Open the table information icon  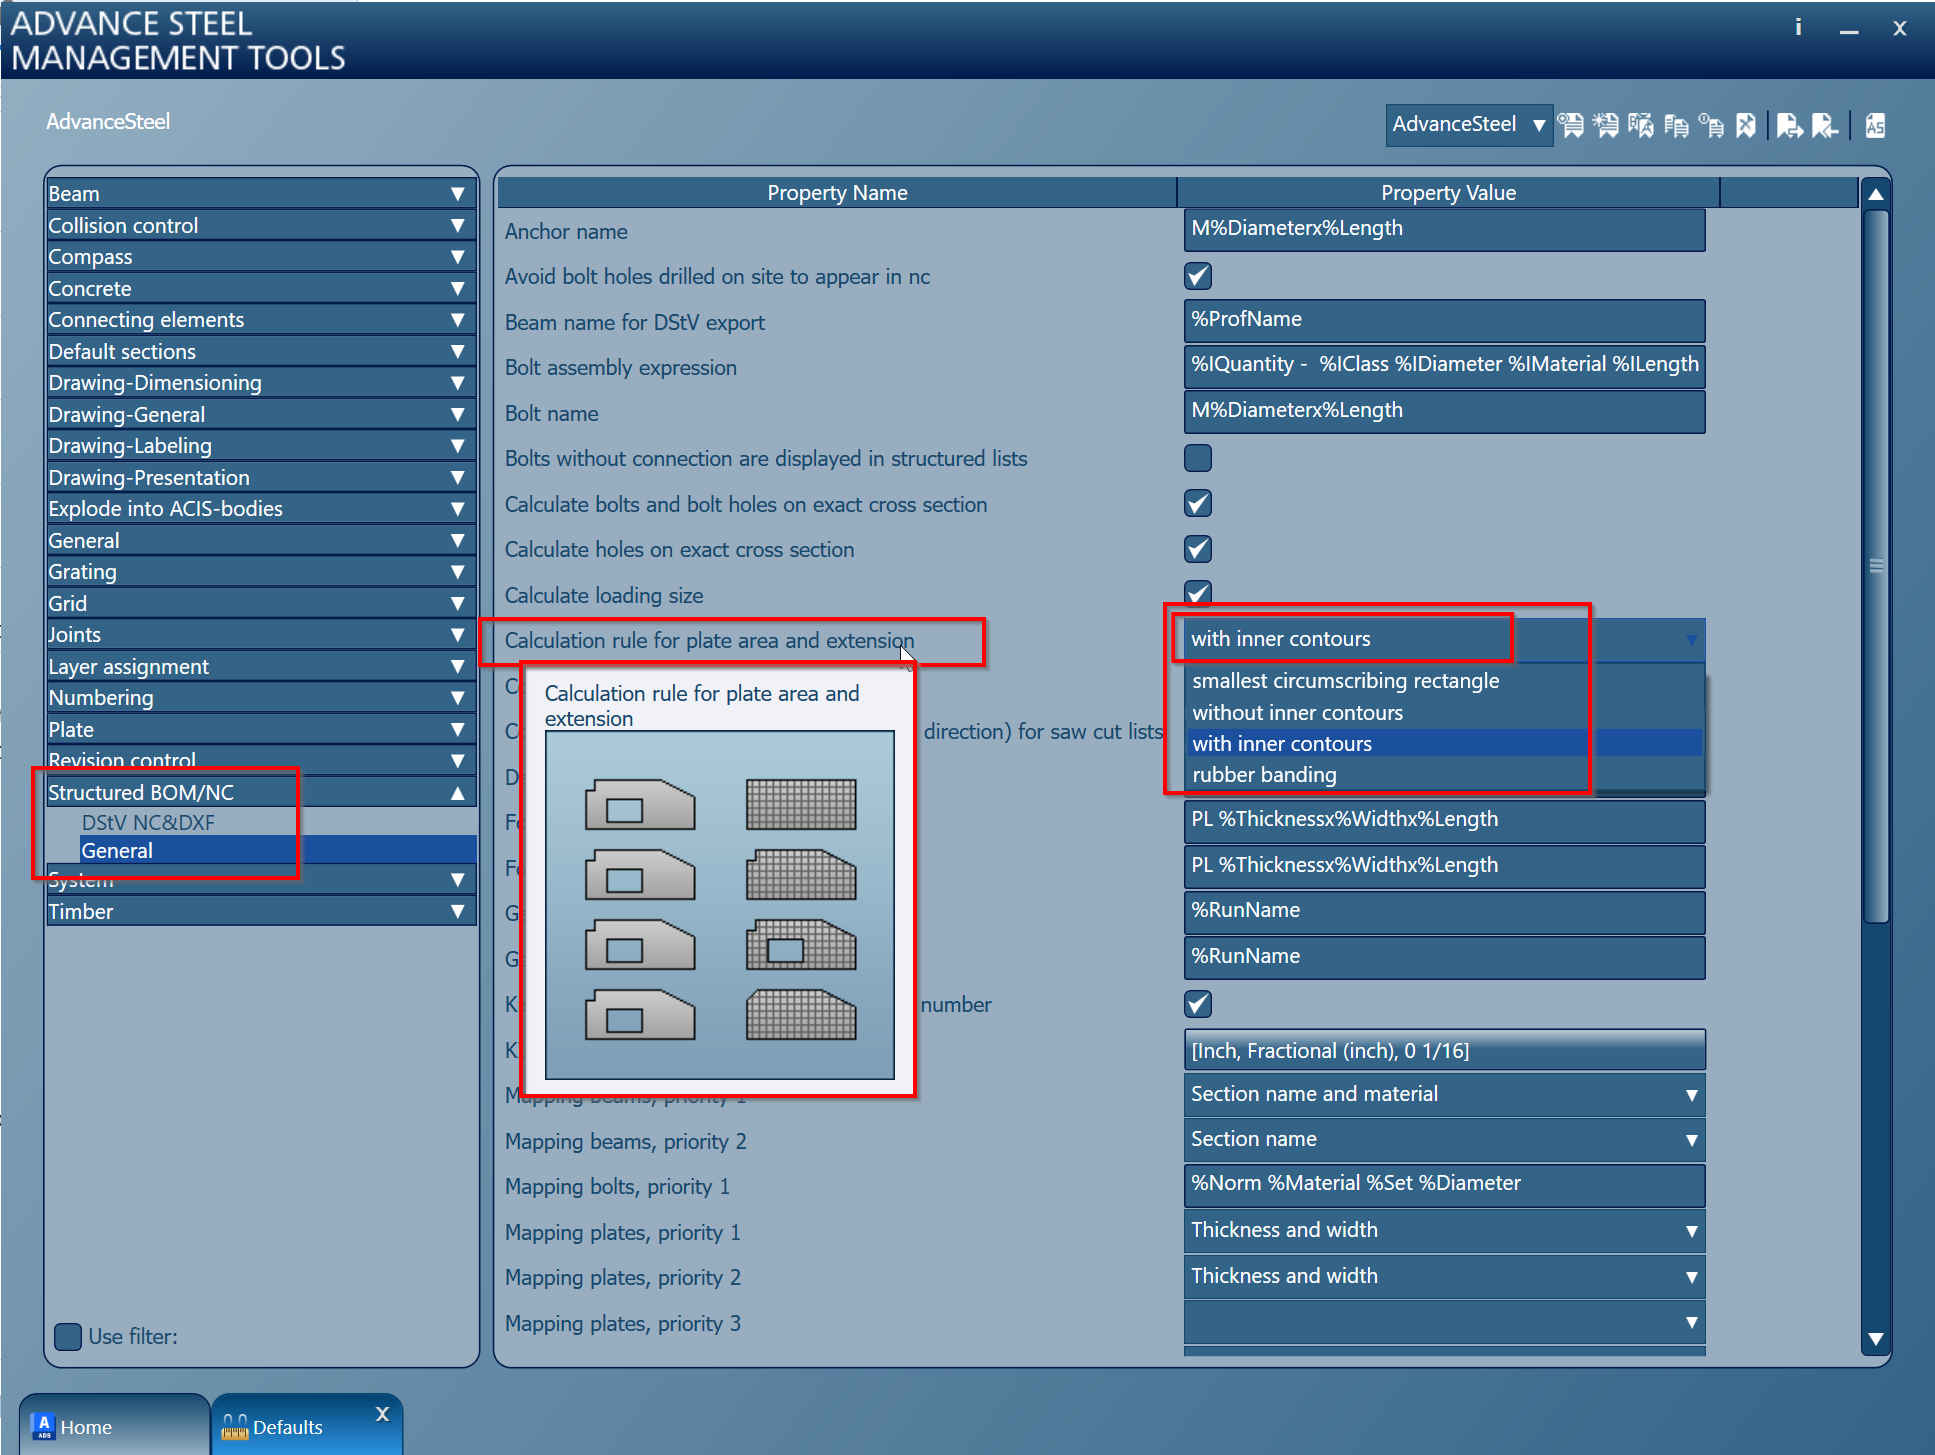1711,125
